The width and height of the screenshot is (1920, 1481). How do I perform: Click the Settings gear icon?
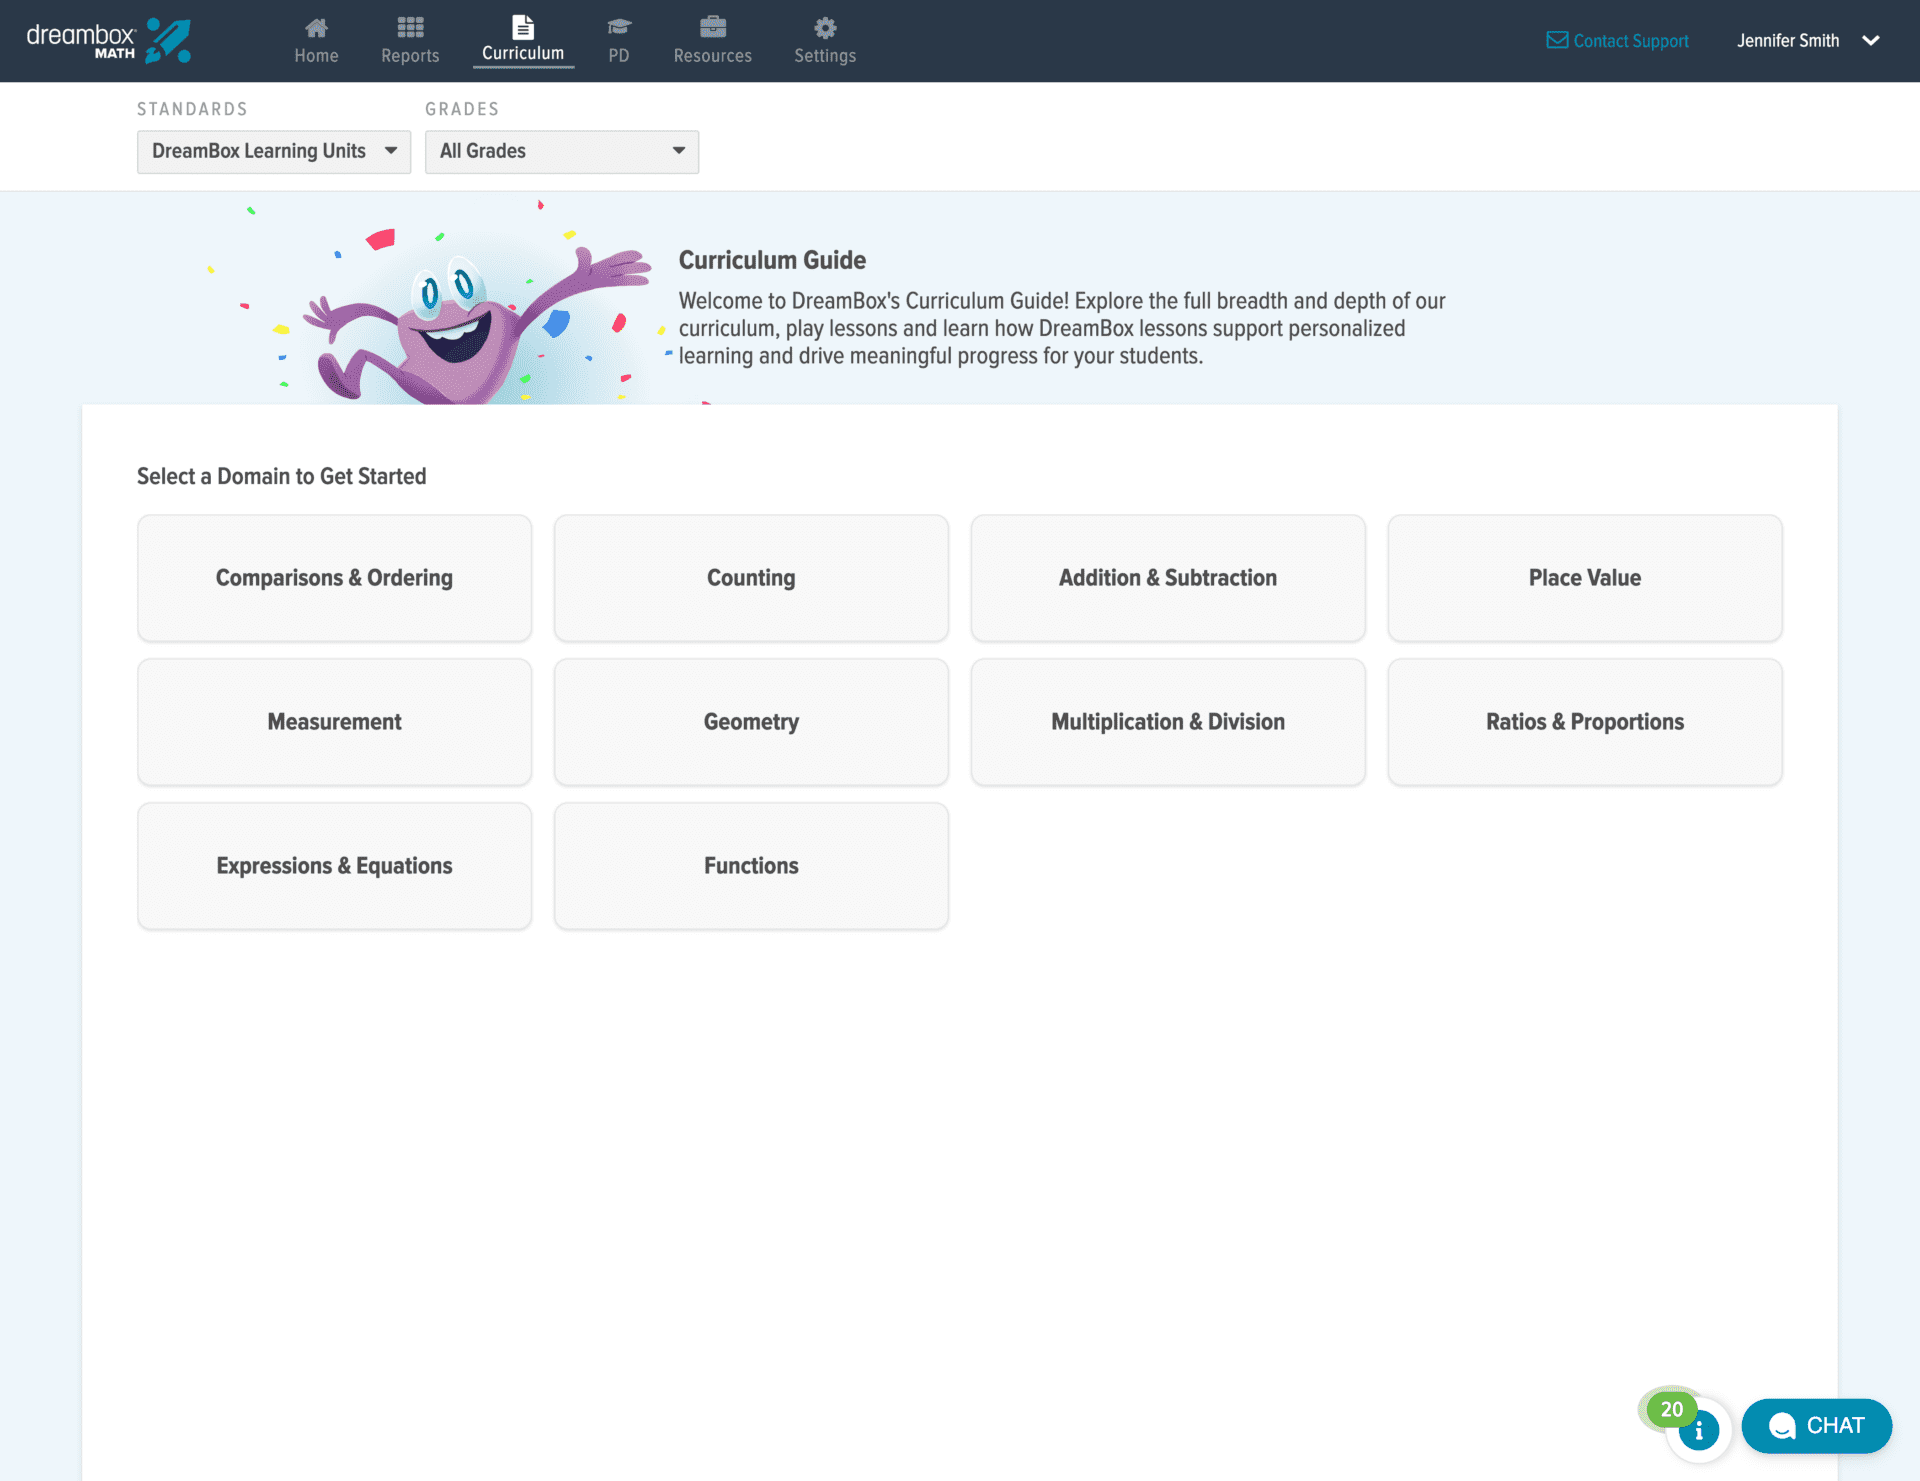click(x=824, y=27)
